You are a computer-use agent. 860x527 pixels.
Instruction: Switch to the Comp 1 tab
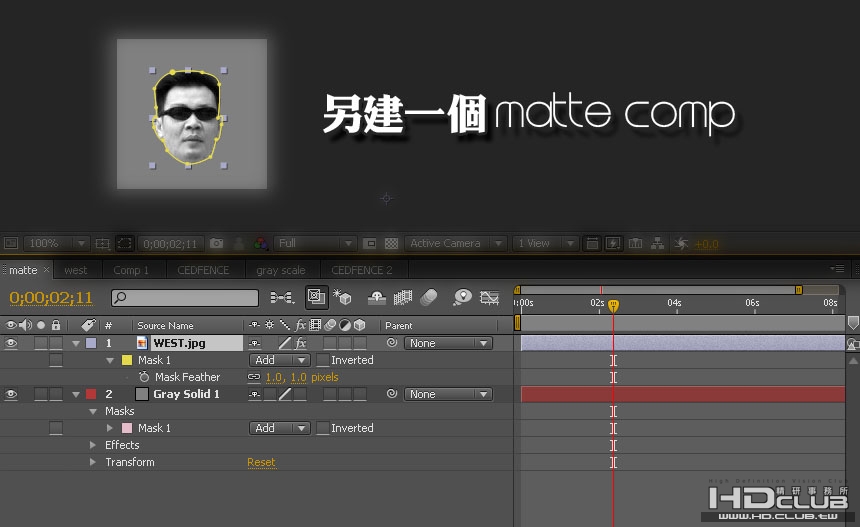coord(131,270)
